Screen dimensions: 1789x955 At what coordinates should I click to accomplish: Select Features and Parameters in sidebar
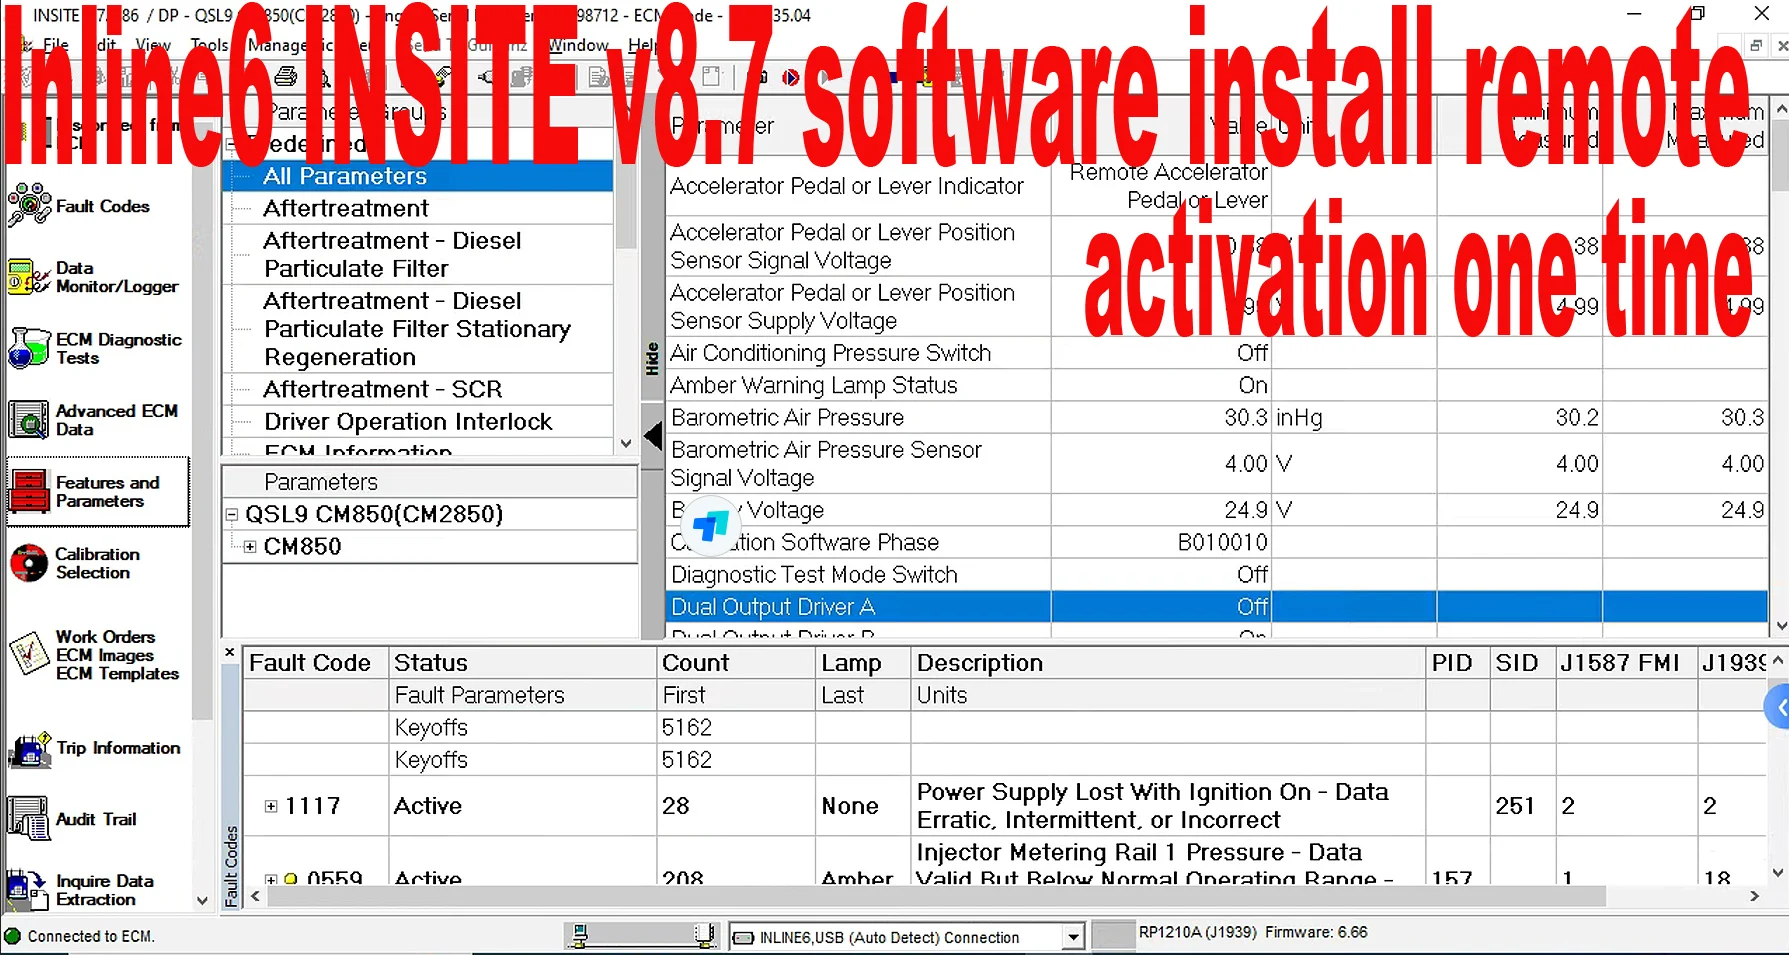(97, 491)
